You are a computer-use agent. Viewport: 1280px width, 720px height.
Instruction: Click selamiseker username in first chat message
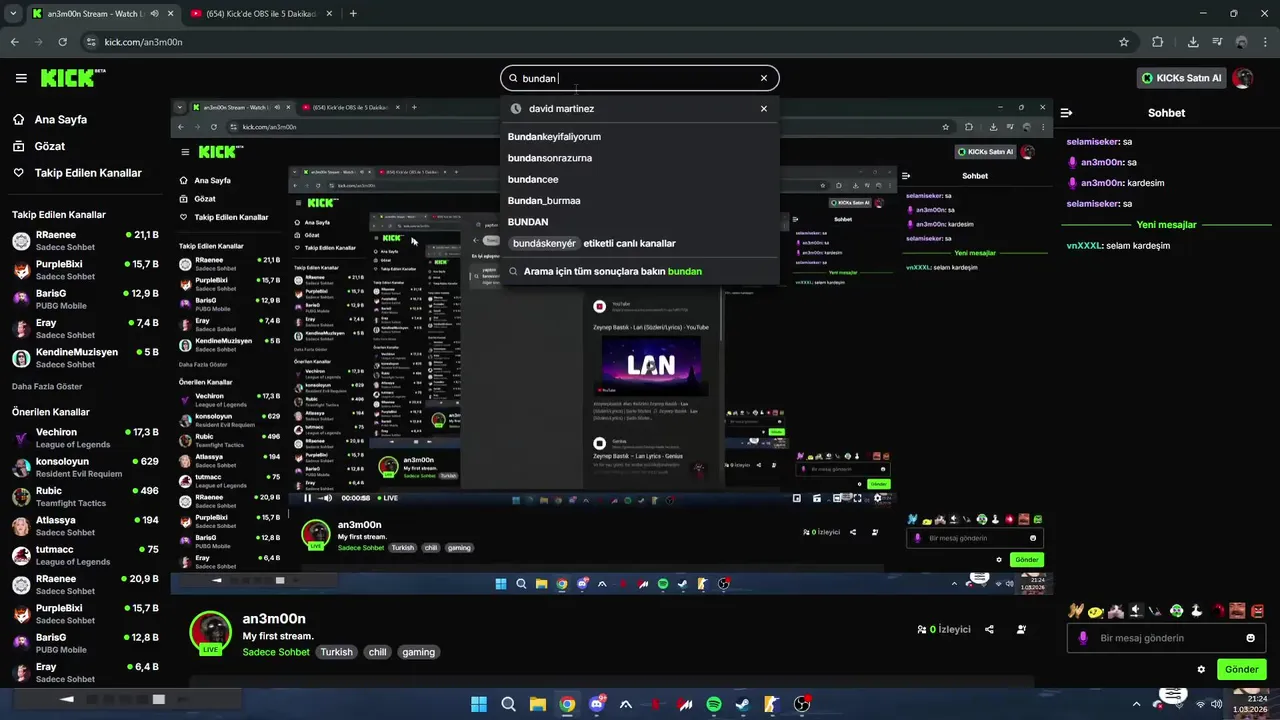click(x=1093, y=142)
